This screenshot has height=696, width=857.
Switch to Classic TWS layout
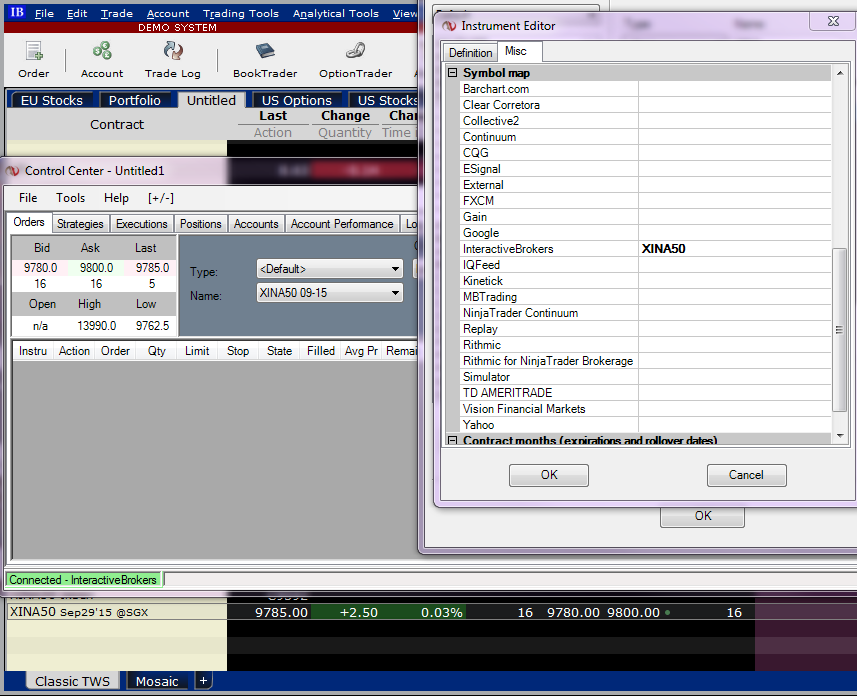[72, 681]
